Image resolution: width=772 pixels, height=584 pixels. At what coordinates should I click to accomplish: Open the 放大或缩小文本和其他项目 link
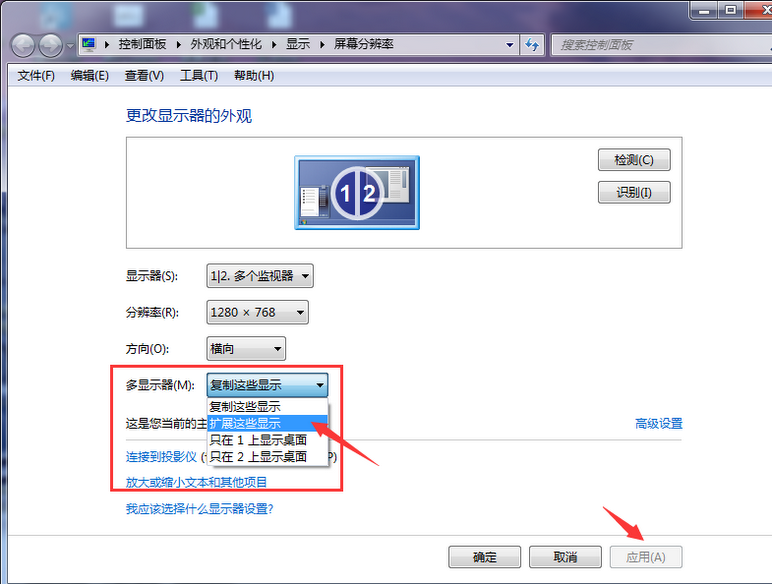tap(196, 482)
